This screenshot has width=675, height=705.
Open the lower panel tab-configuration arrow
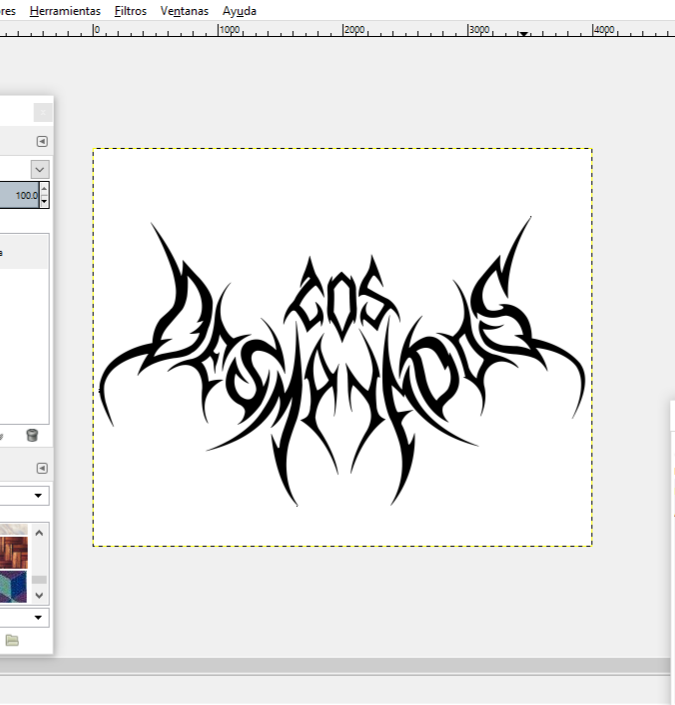pyautogui.click(x=42, y=469)
